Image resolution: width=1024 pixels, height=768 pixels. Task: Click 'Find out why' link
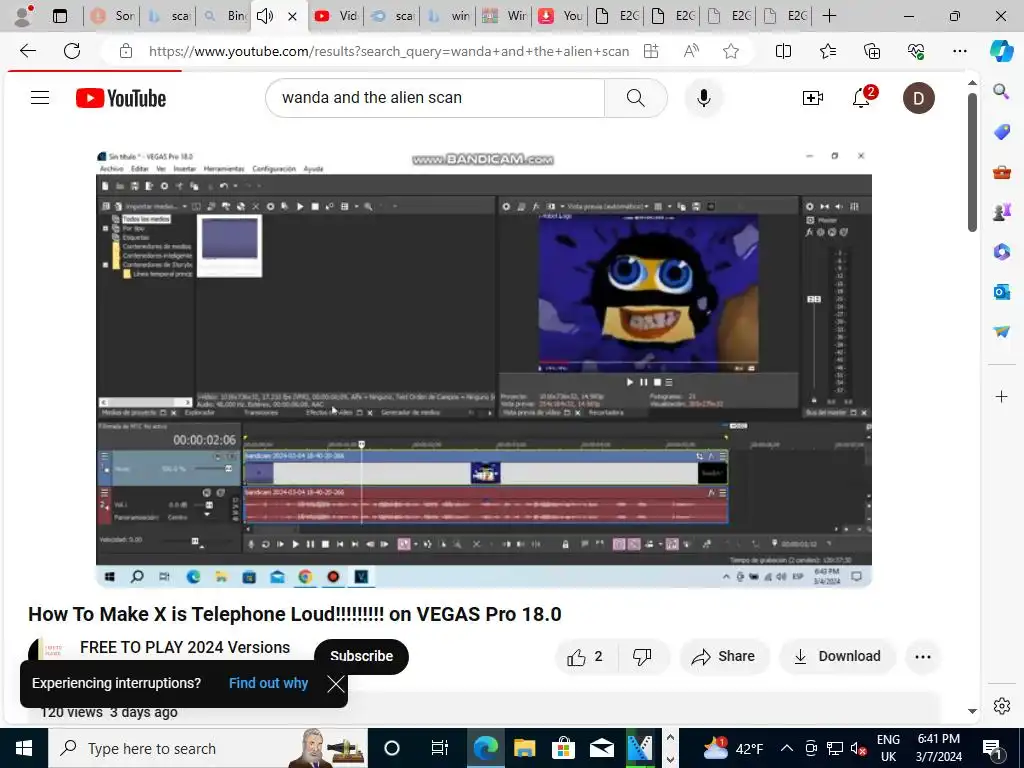[268, 683]
